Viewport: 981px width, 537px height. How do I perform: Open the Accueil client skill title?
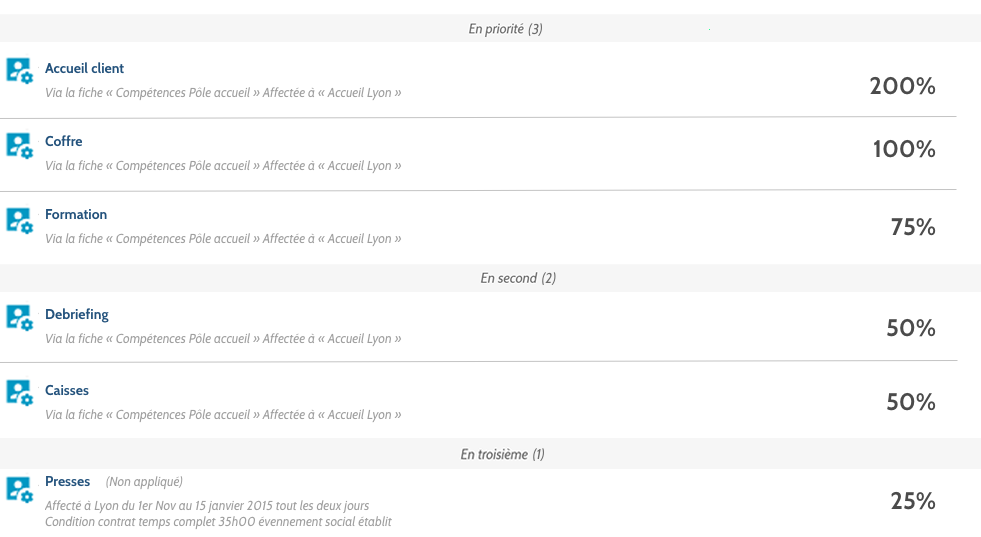coord(84,68)
